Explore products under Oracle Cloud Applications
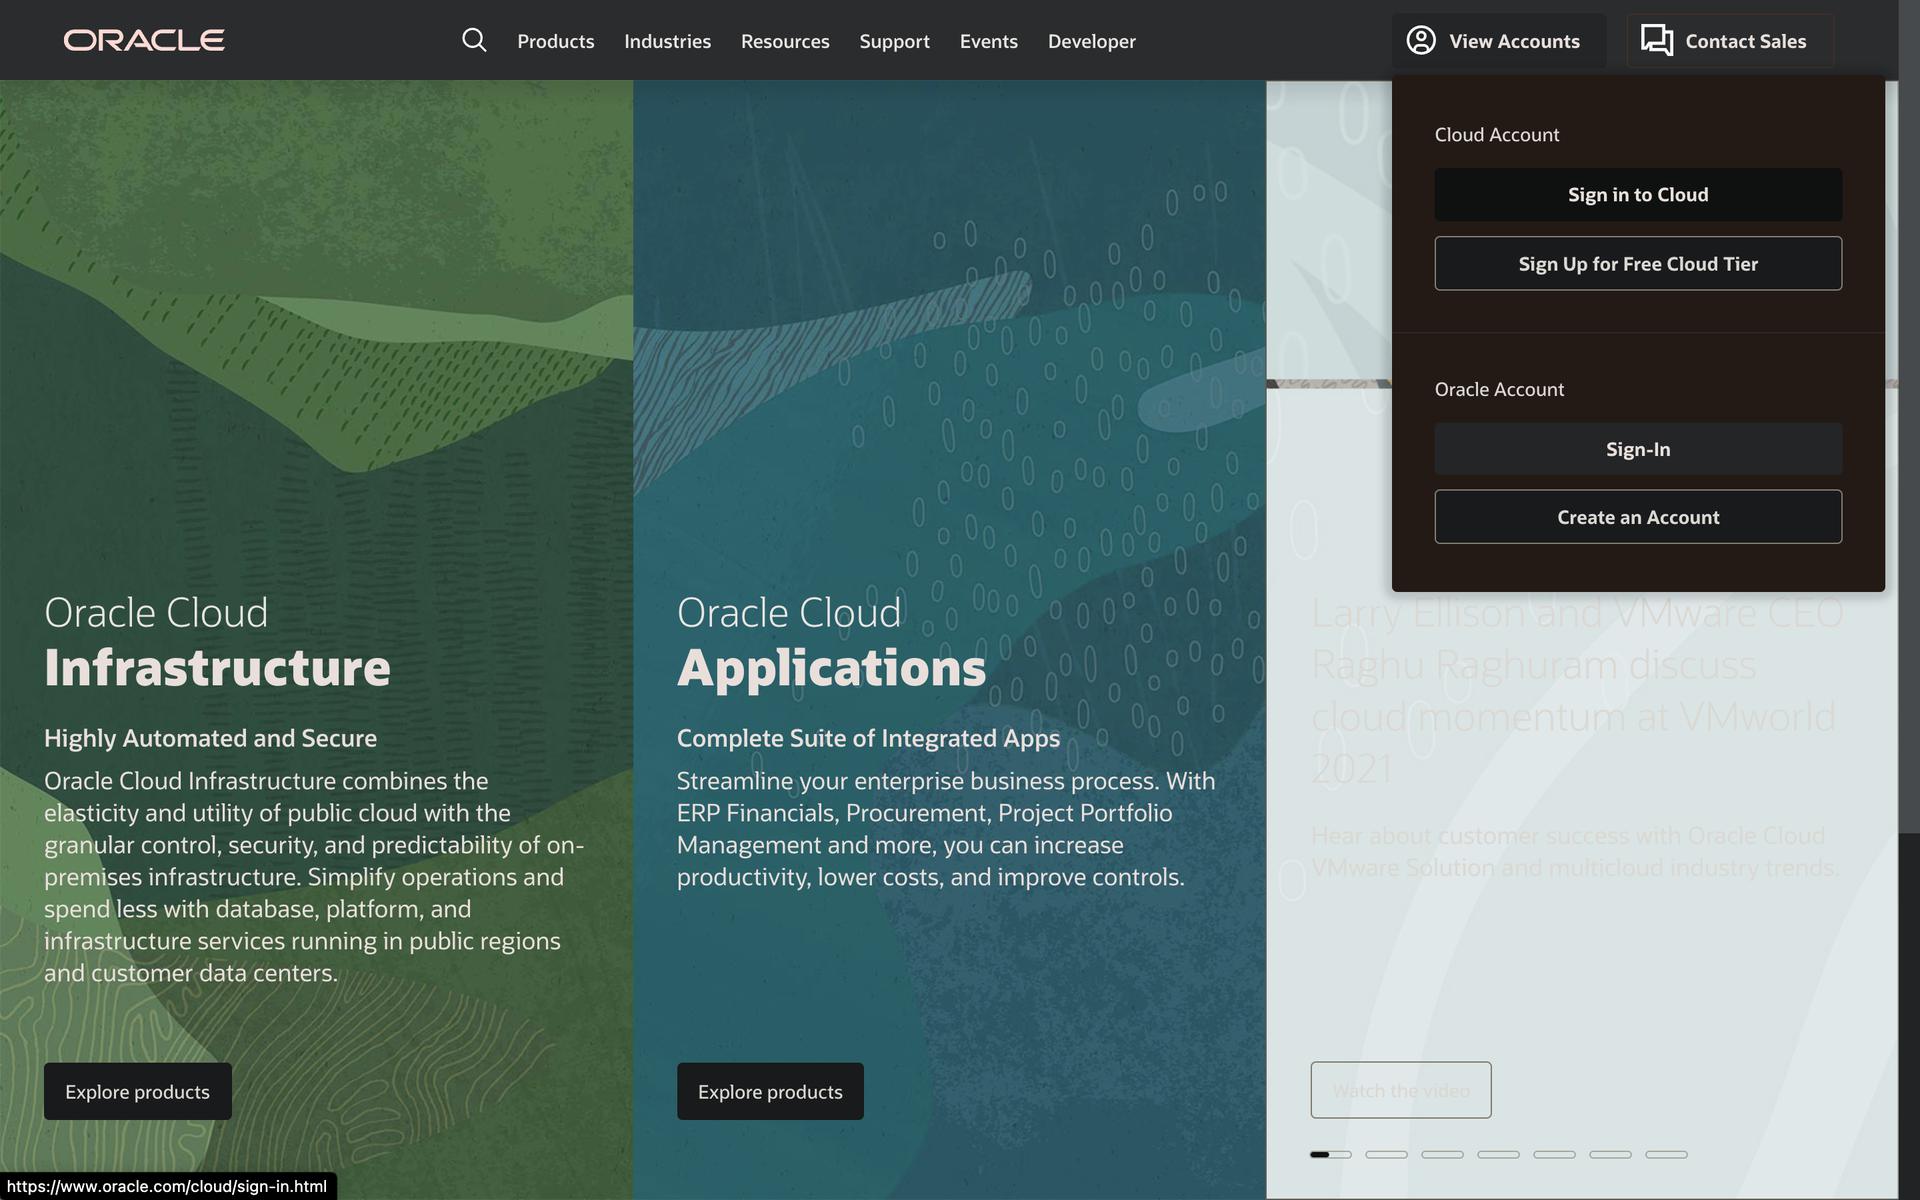The width and height of the screenshot is (1920, 1200). [770, 1091]
